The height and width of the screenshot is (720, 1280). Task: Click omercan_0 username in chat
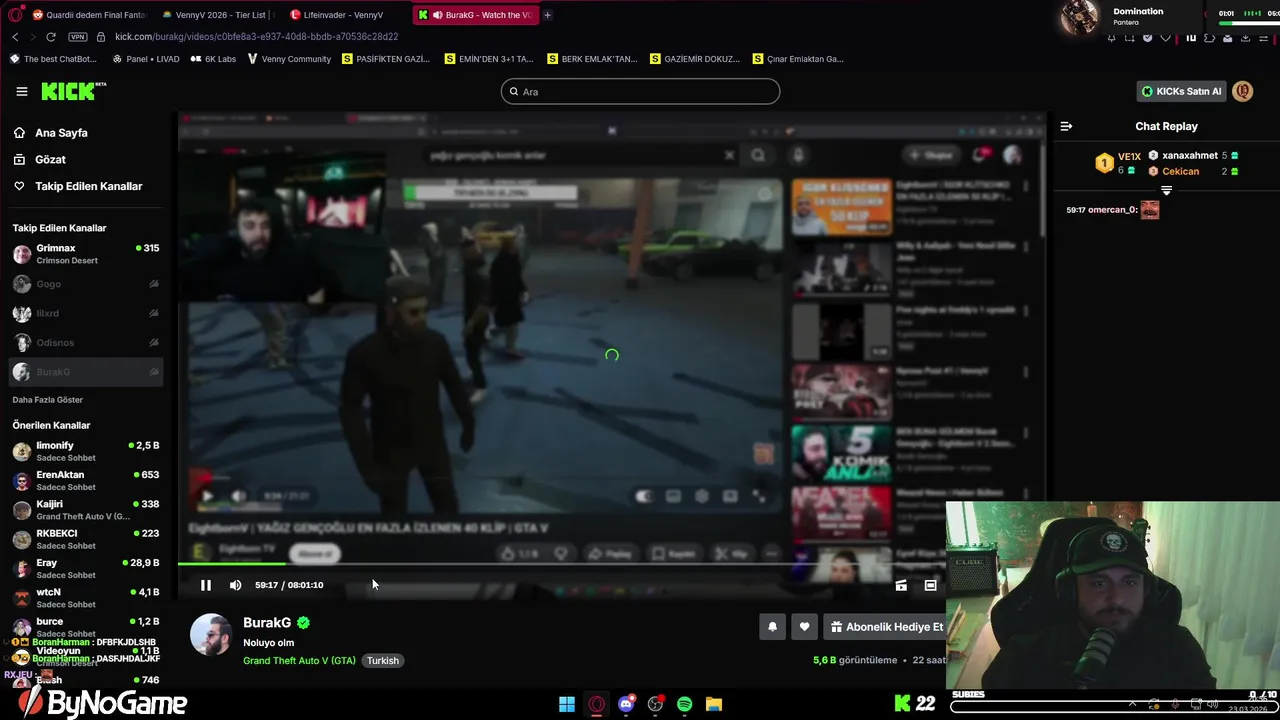pyautogui.click(x=1112, y=210)
